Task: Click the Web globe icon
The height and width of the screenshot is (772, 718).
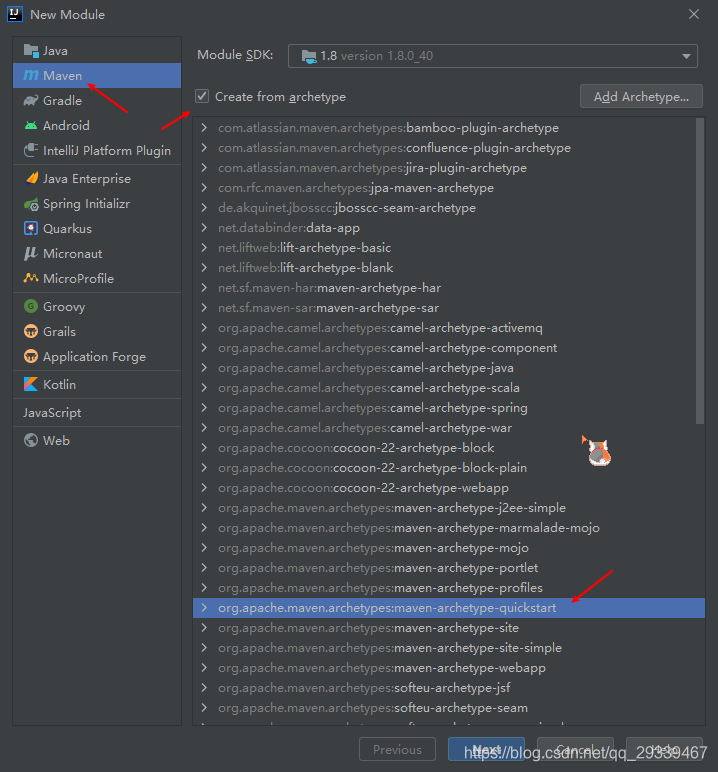Action: coord(31,440)
